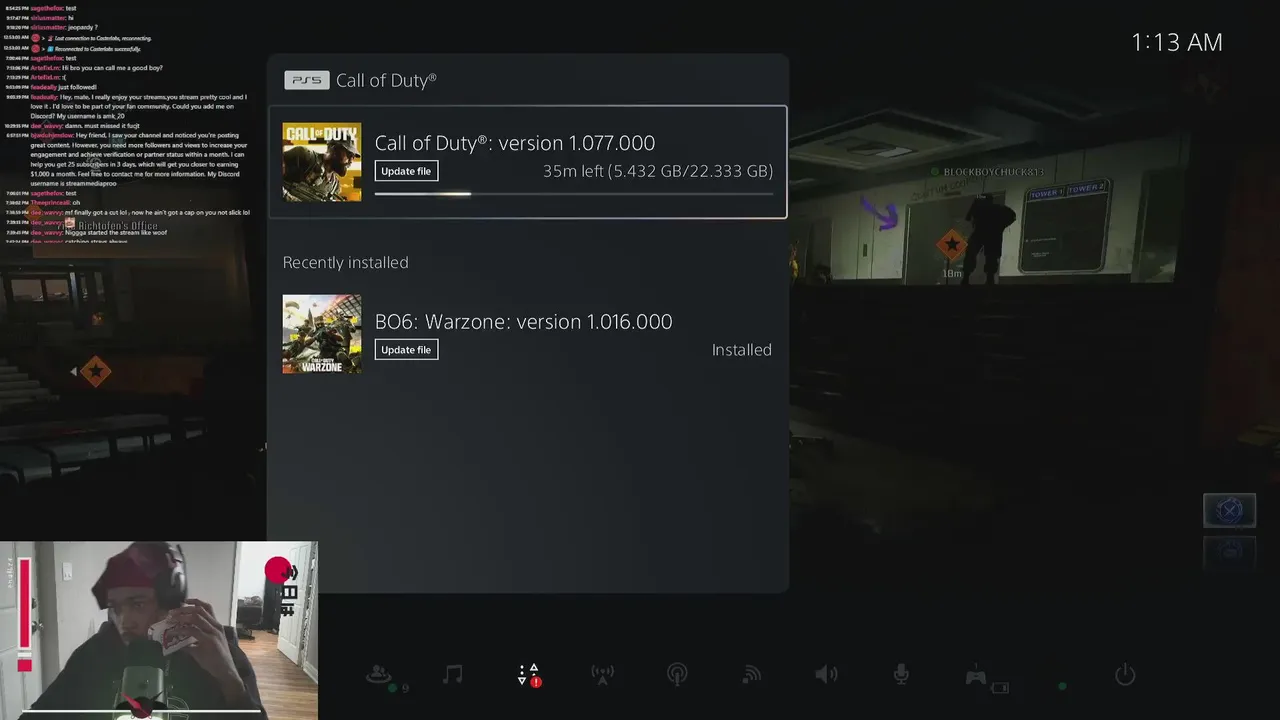The width and height of the screenshot is (1280, 720).
Task: Click Update file under BO6: Warzone
Action: coord(406,350)
